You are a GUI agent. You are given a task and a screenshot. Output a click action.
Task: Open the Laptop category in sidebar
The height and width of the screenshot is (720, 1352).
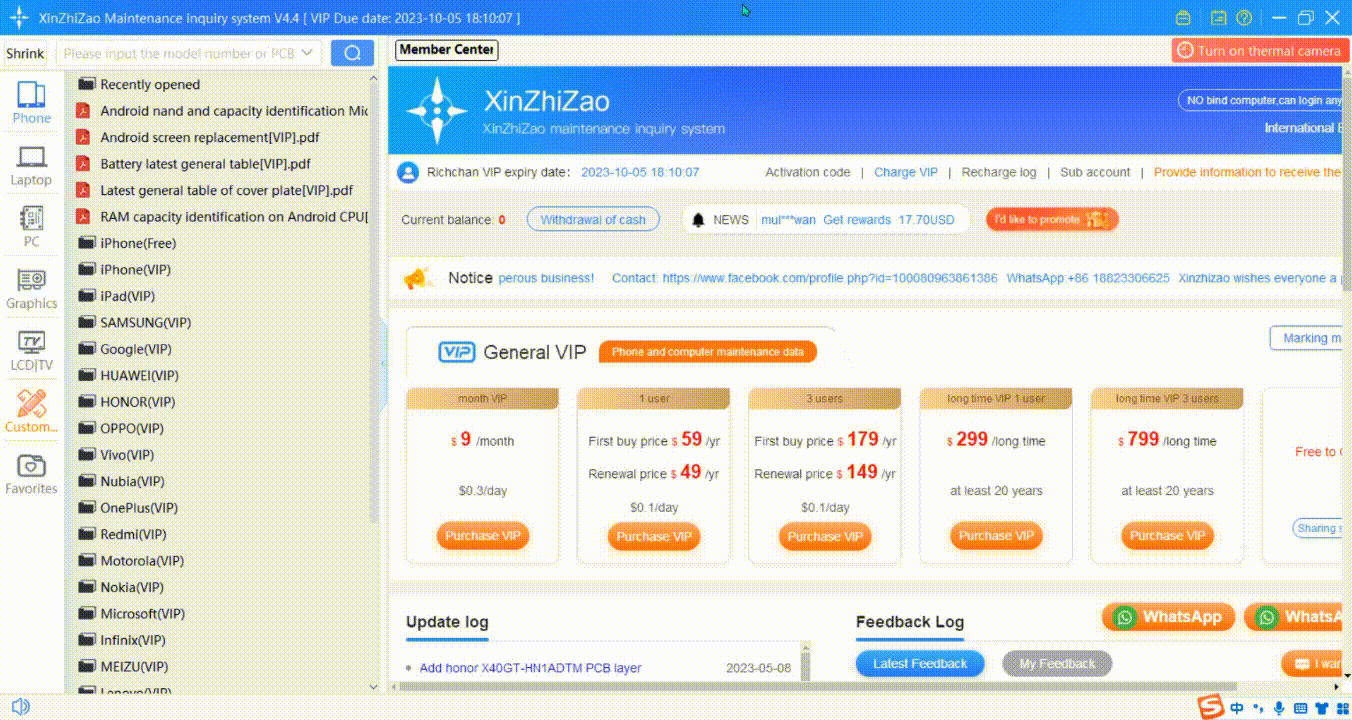(31, 165)
